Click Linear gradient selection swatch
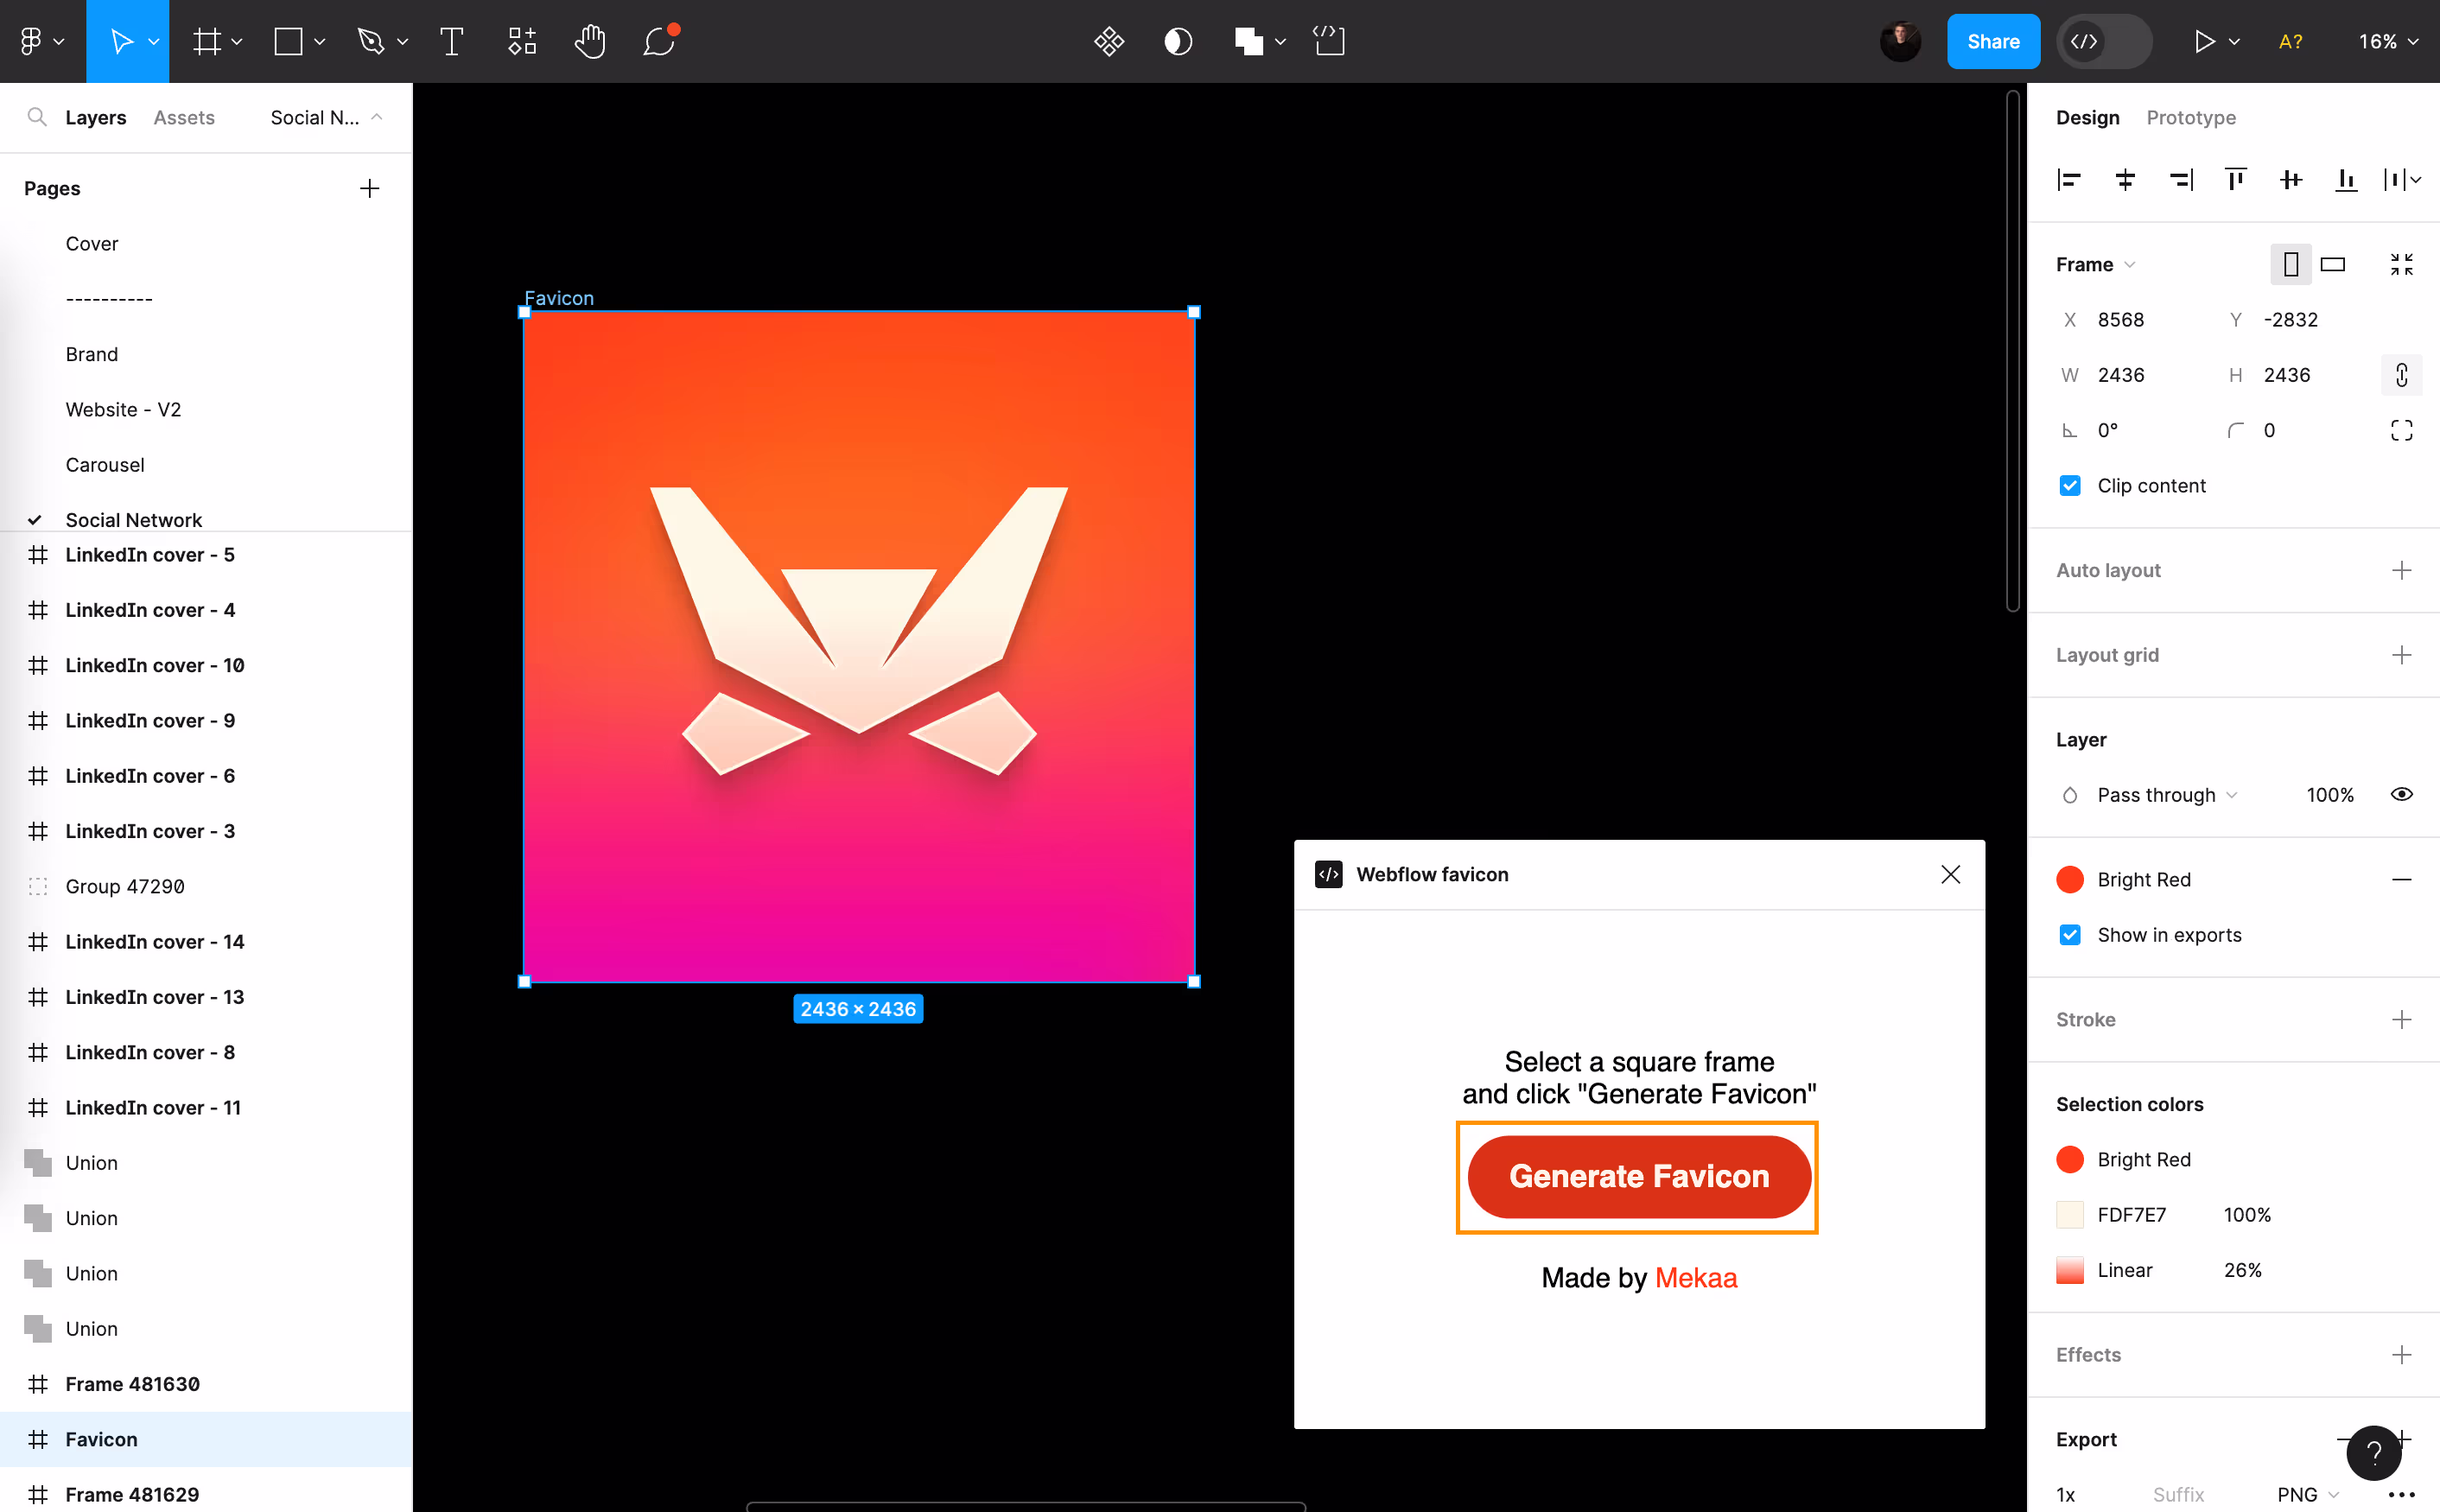Image resolution: width=2440 pixels, height=1512 pixels. [x=2070, y=1270]
